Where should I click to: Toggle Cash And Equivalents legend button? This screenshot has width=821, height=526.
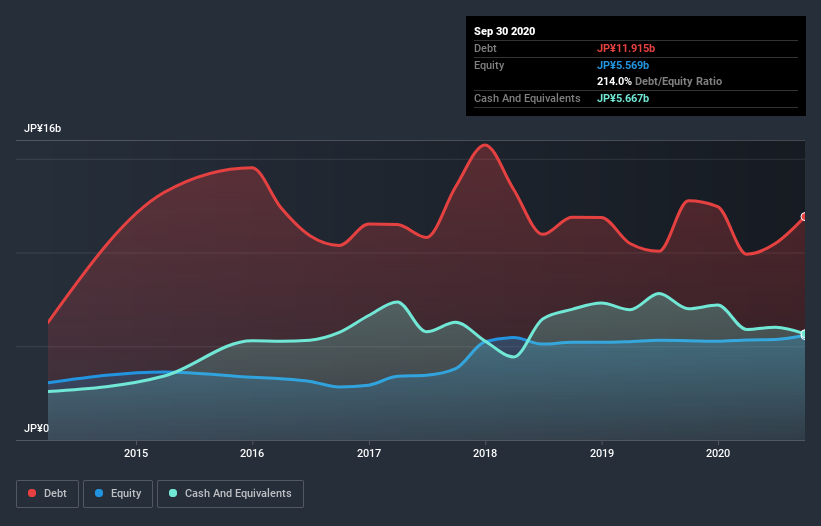pos(230,494)
